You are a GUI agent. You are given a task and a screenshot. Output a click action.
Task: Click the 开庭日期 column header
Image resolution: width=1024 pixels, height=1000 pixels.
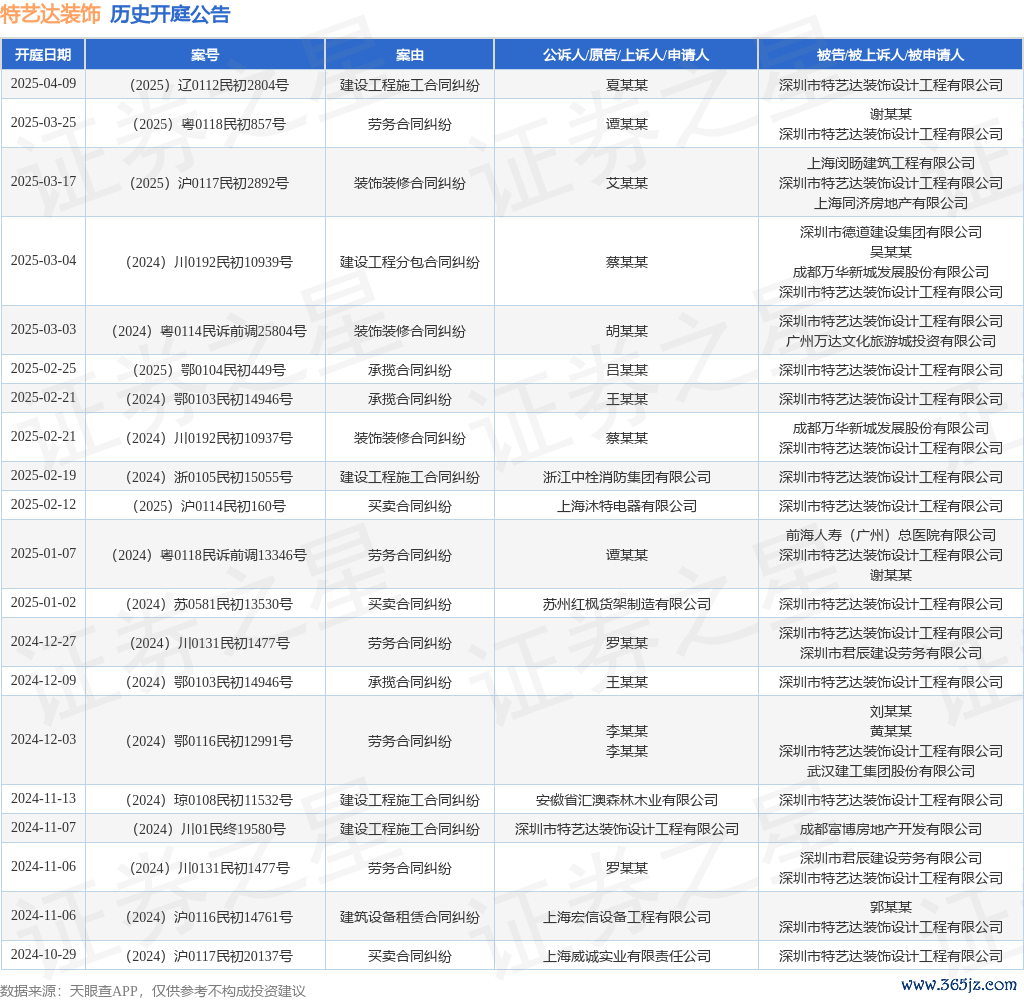pyautogui.click(x=43, y=55)
